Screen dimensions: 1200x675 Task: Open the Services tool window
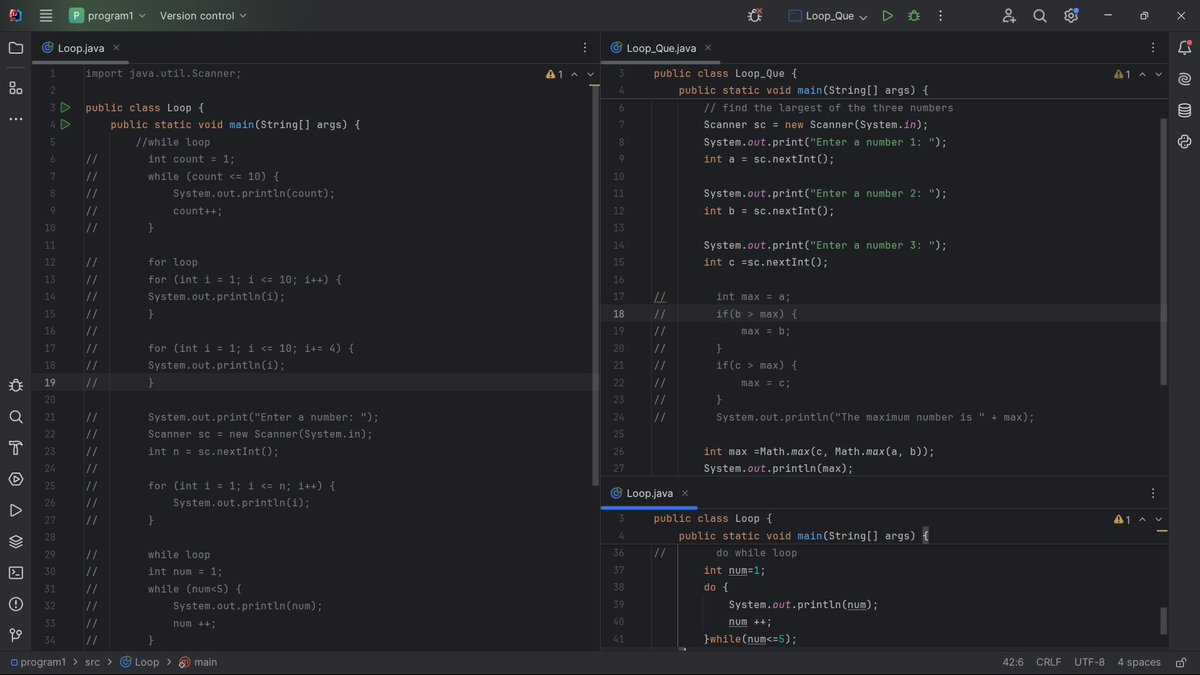(15, 479)
